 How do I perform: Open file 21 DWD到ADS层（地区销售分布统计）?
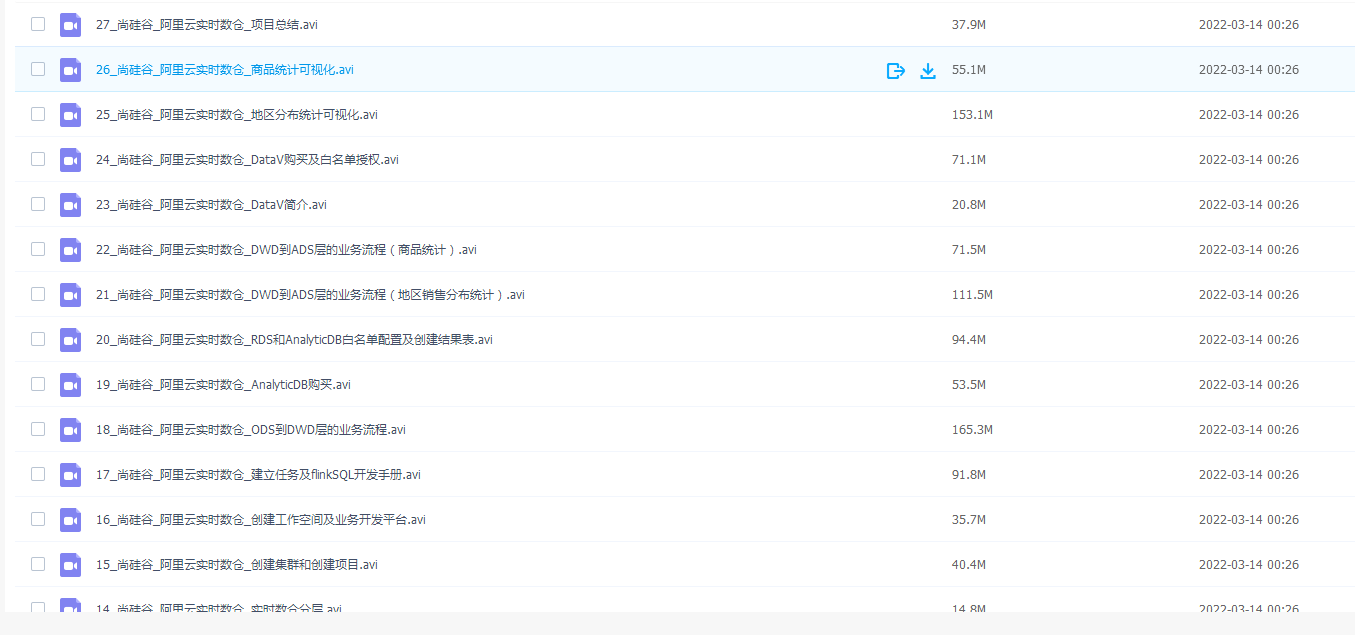tap(310, 295)
